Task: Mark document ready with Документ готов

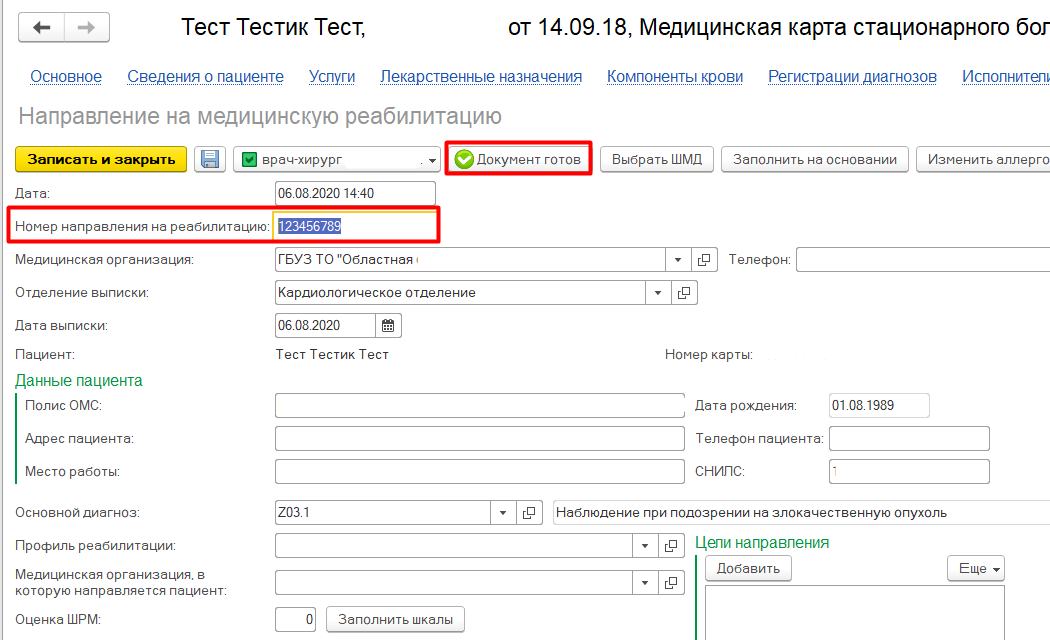Action: click(x=518, y=160)
